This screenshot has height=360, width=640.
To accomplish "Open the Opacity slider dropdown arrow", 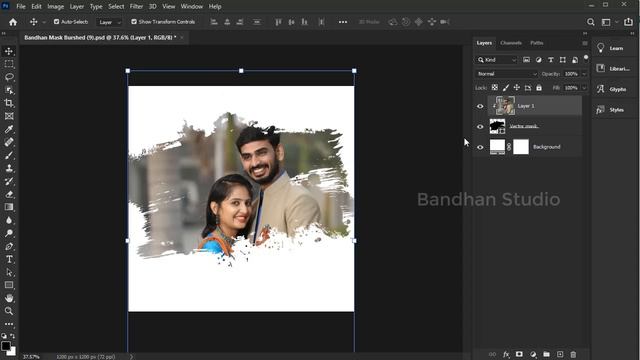I will [x=584, y=74].
